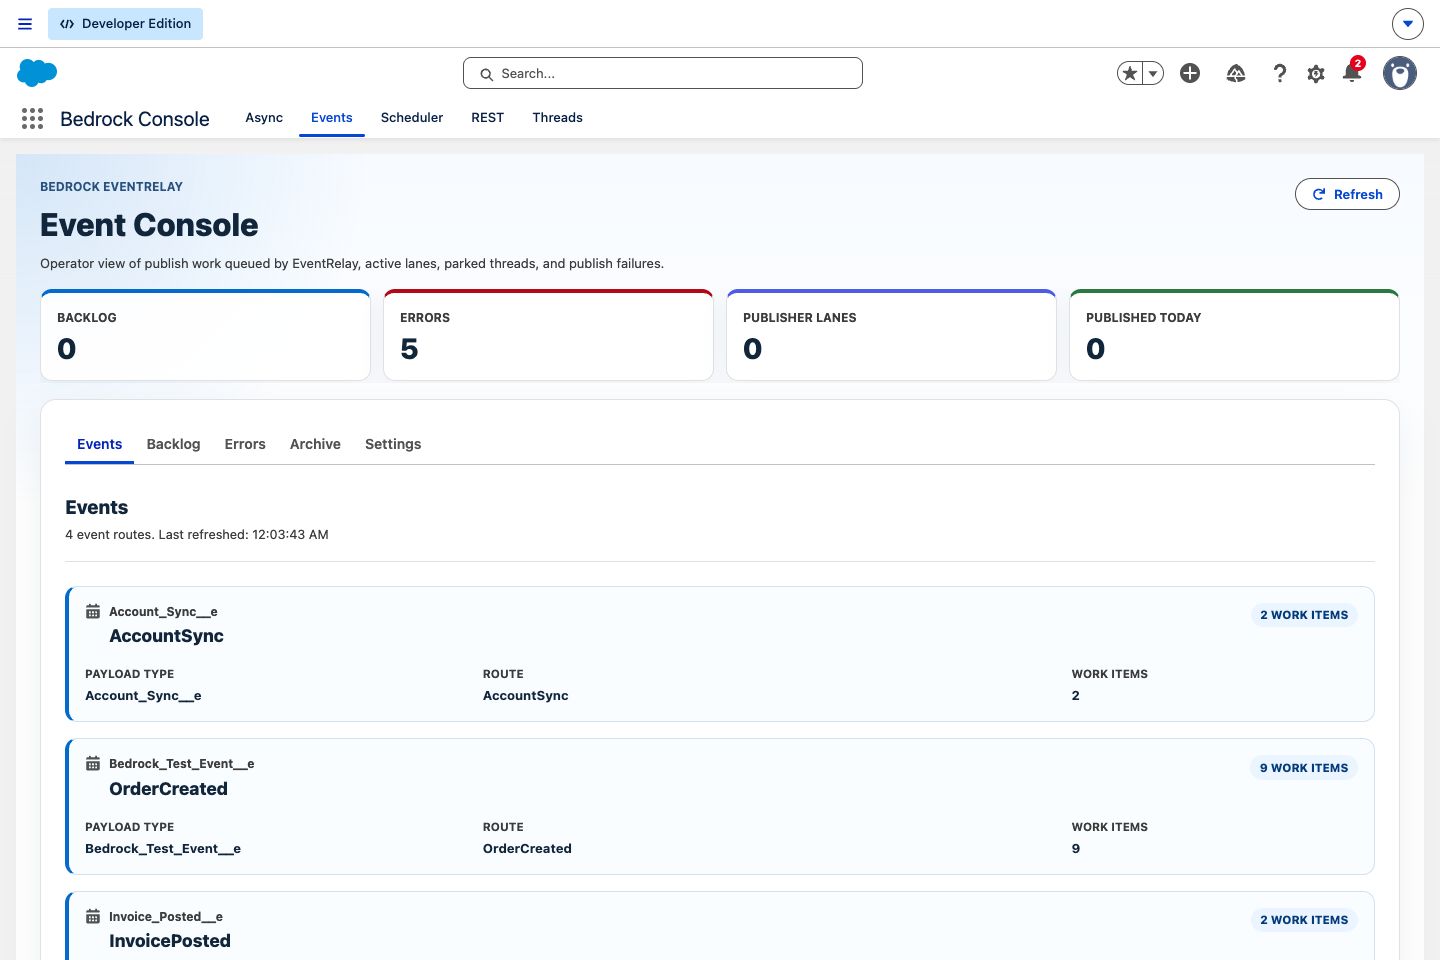
Task: Click the Bedrock_Test_Event__e payload type value
Action: (x=163, y=849)
